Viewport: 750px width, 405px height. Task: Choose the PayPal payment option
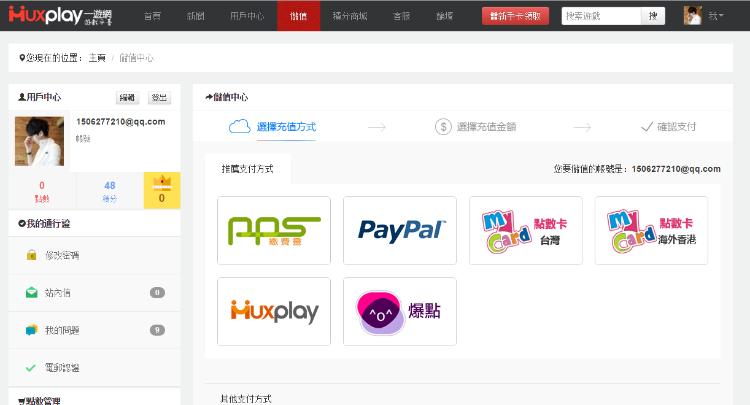tap(400, 230)
